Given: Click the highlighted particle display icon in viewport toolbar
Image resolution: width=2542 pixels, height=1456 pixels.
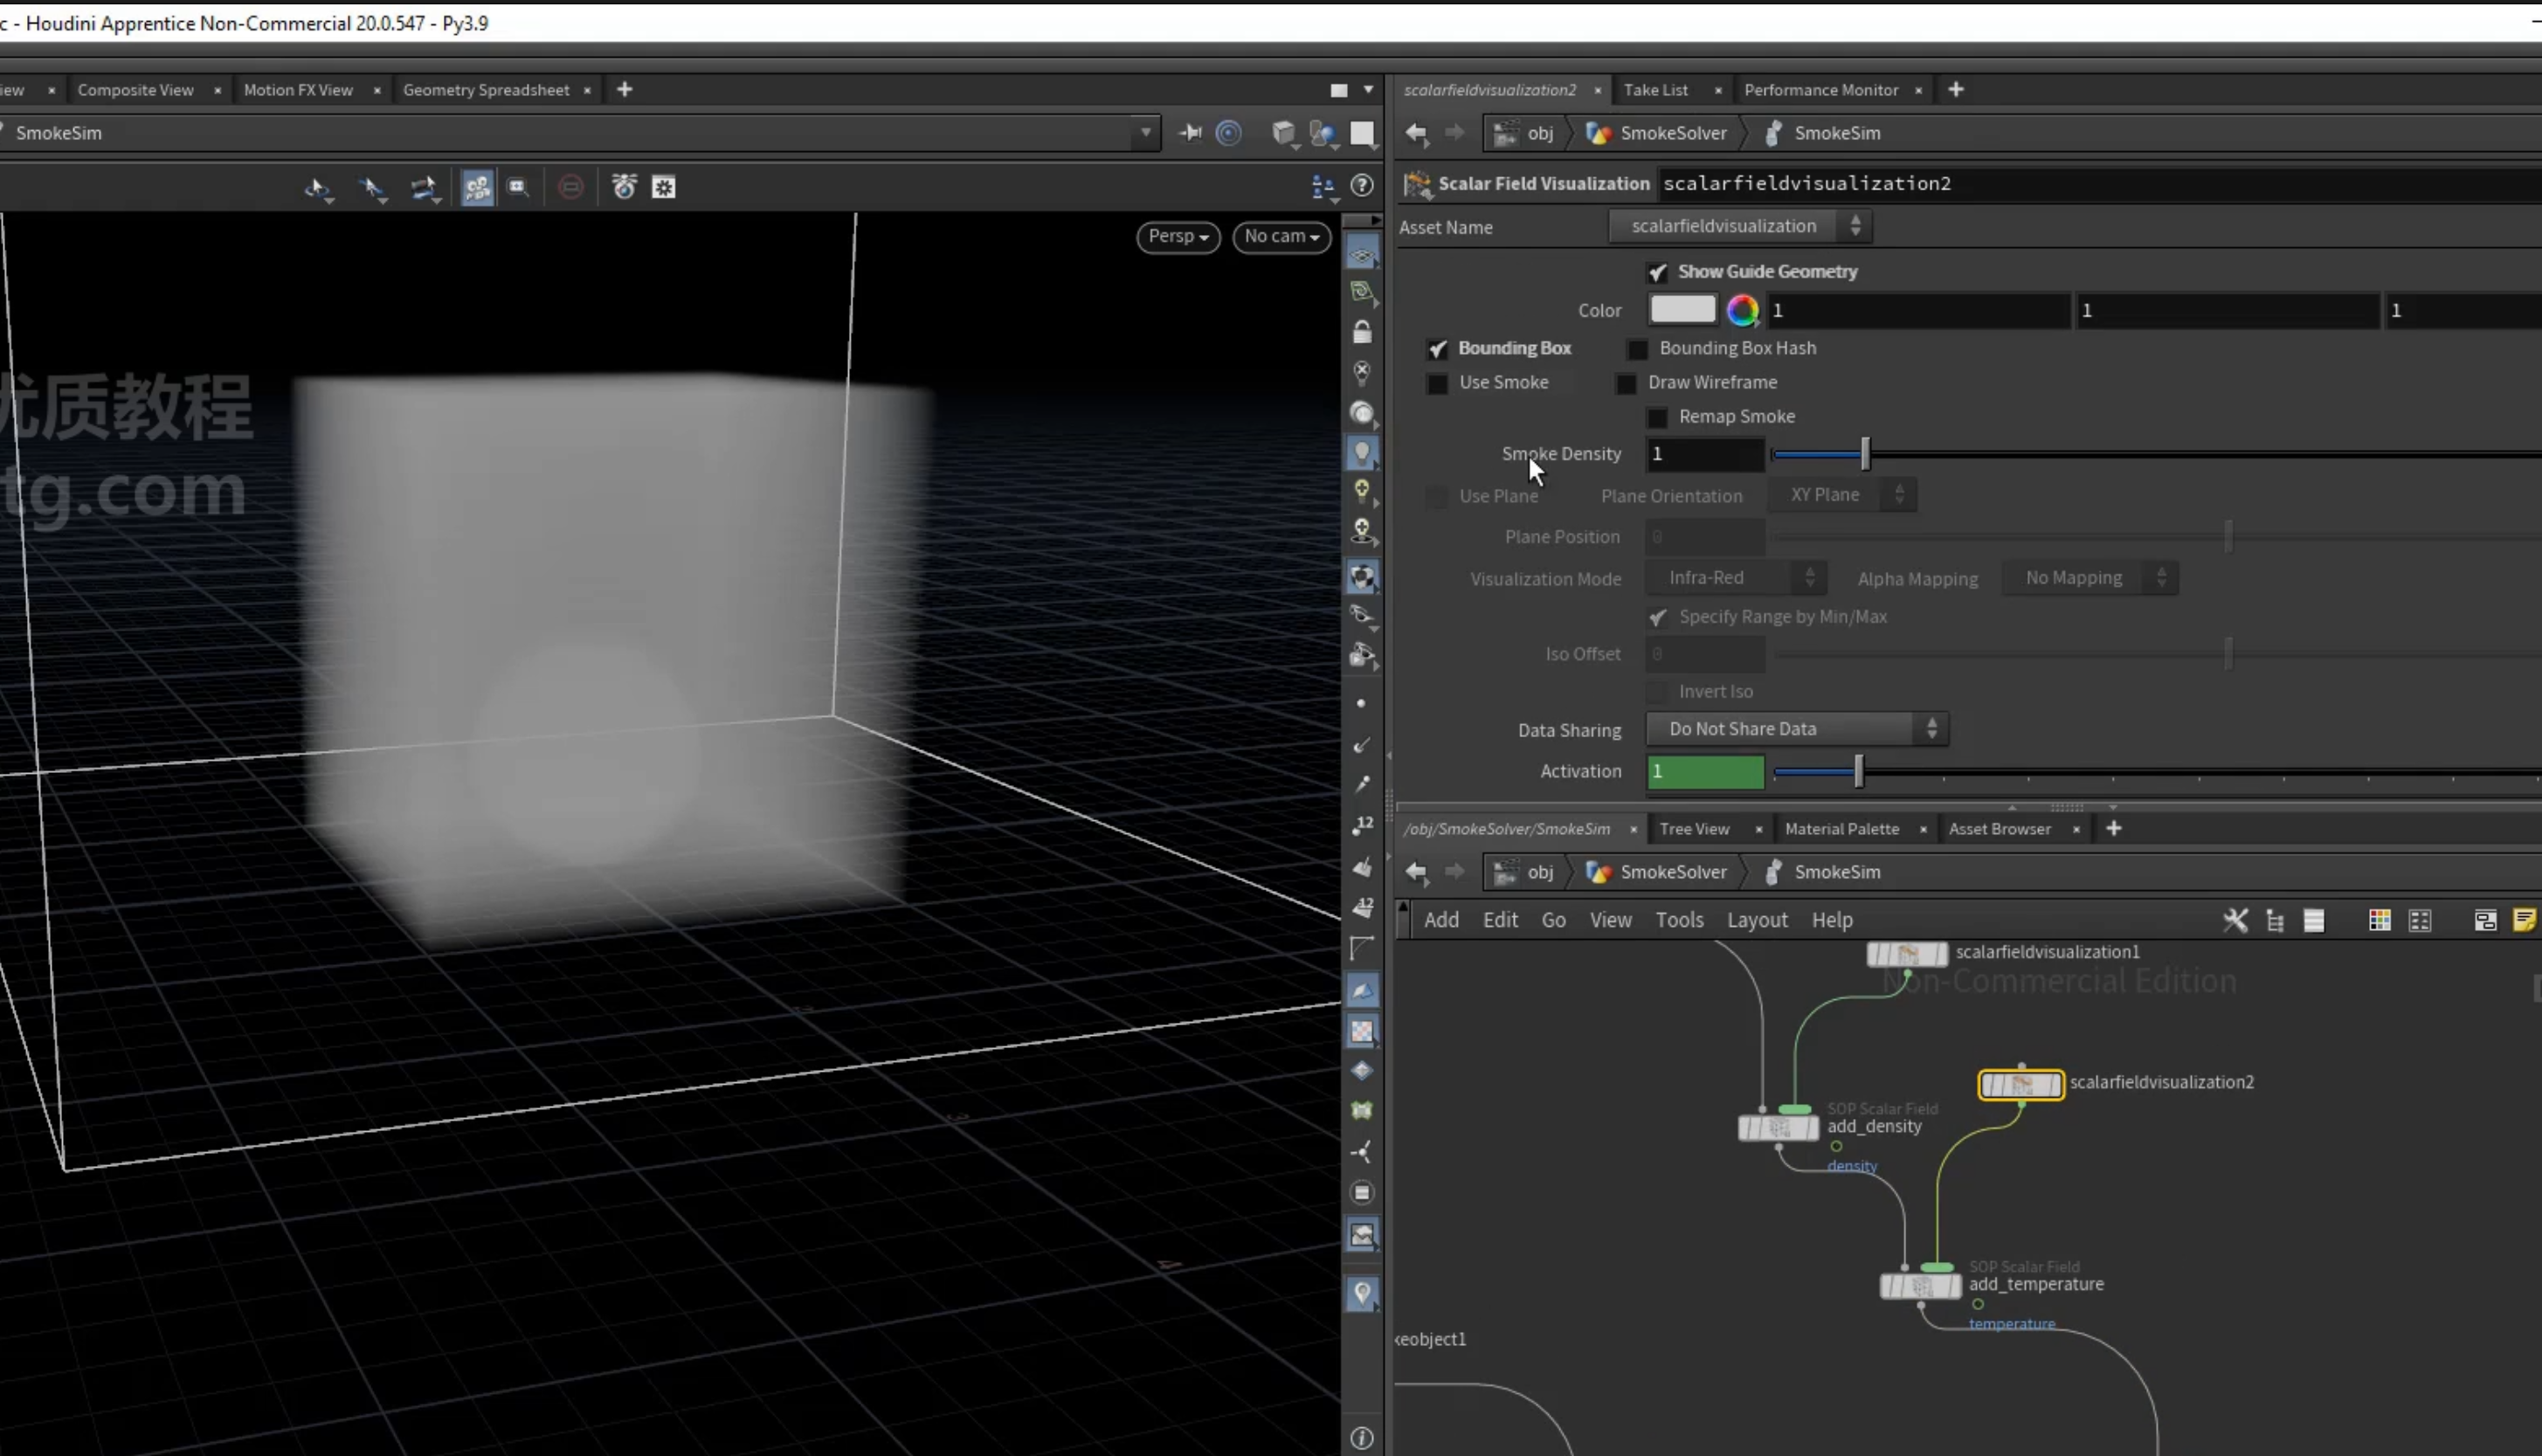Looking at the screenshot, I should click(477, 187).
